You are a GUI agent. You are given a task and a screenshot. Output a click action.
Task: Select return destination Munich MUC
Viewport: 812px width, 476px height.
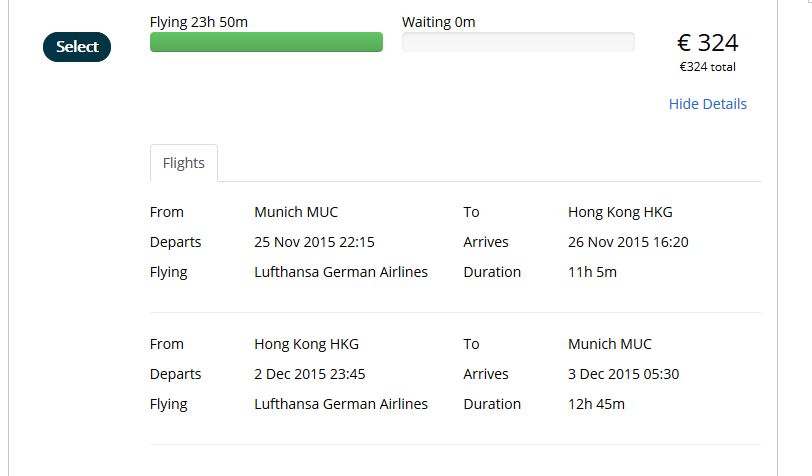coord(609,344)
